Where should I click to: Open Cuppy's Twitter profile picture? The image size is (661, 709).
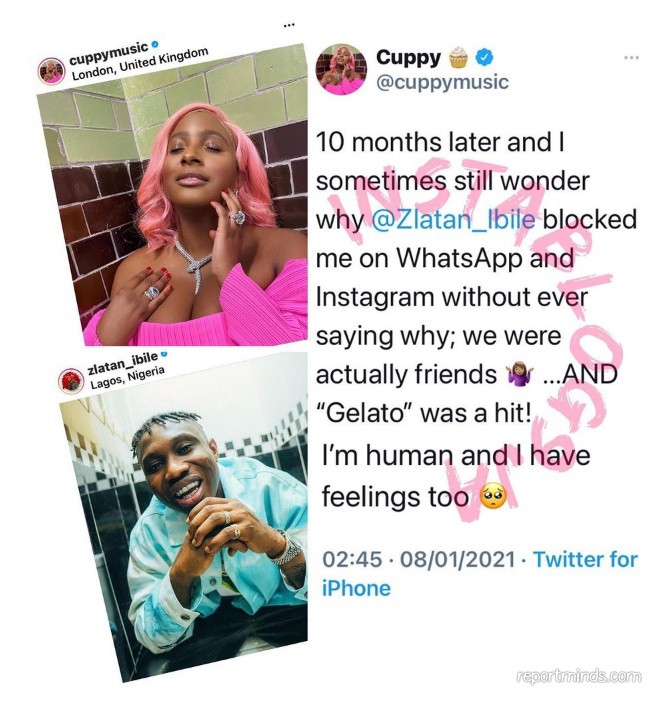(341, 69)
